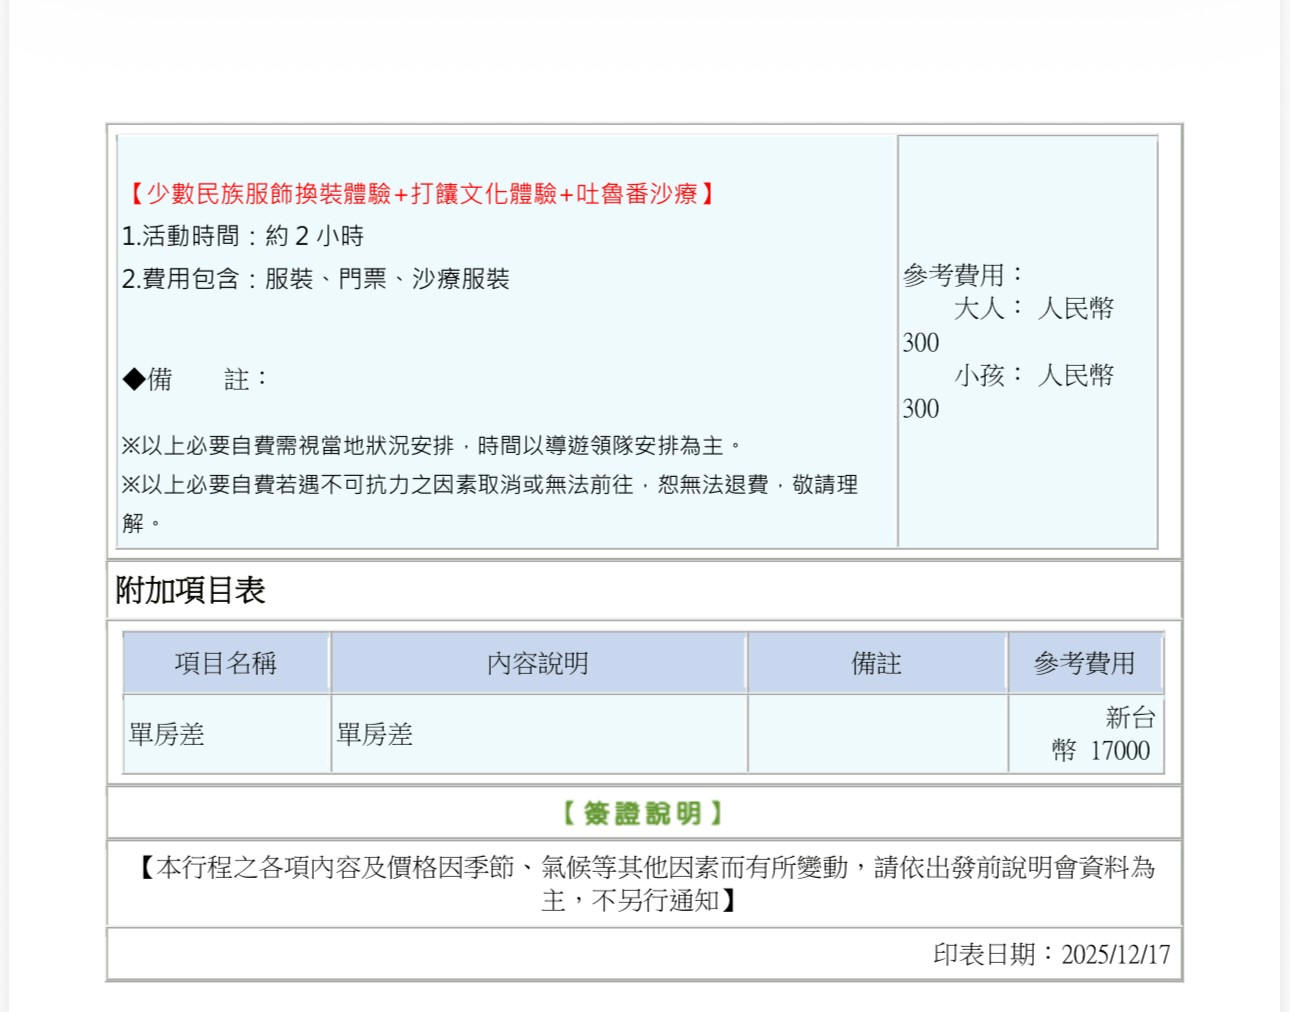Click the ◆備註 label with diamond bullet
The width and height of the screenshot is (1290, 1012).
[x=195, y=379]
